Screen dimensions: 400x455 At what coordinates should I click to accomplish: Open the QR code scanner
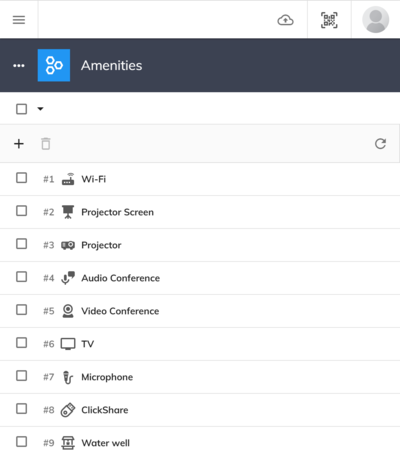pyautogui.click(x=329, y=20)
